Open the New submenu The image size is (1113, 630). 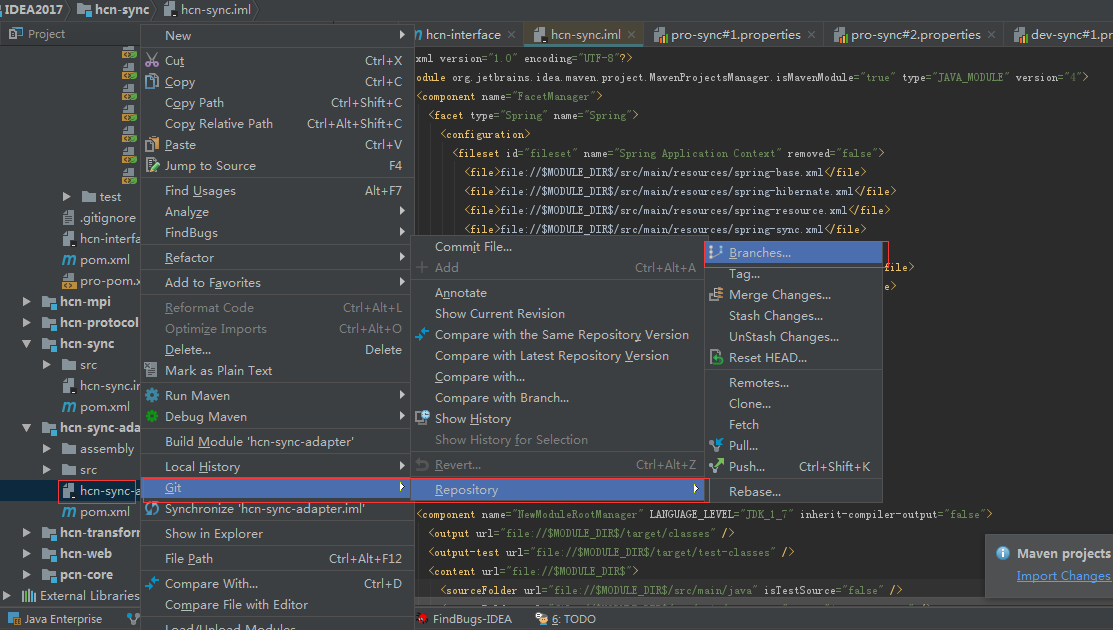275,35
